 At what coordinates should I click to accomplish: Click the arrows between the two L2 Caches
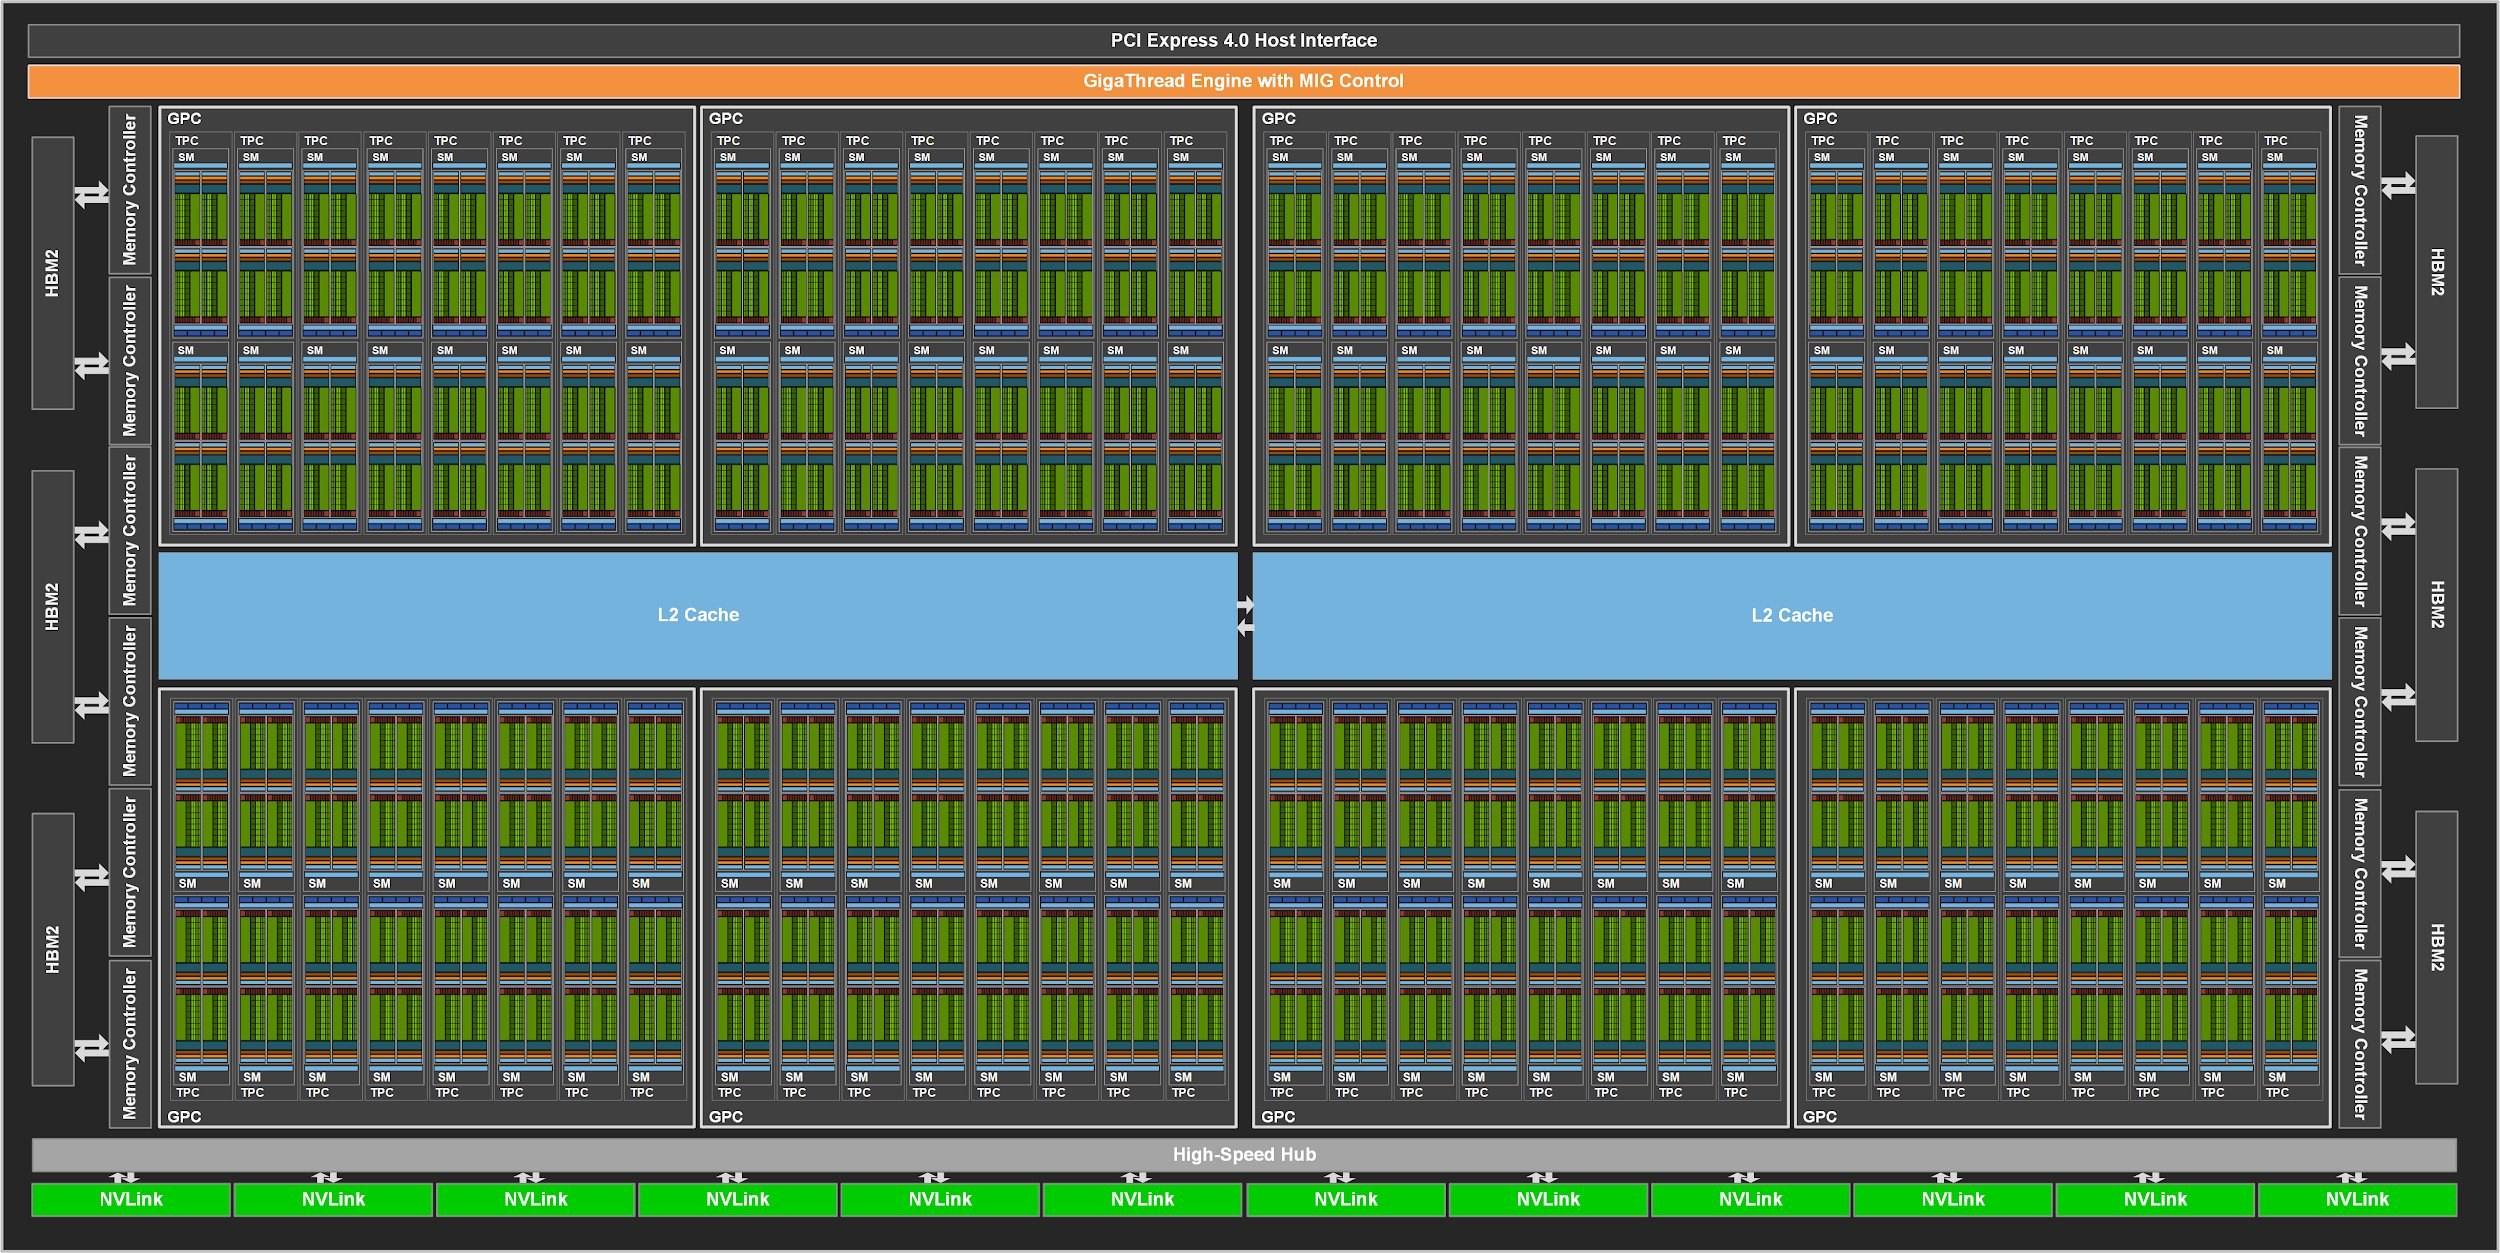point(1245,616)
